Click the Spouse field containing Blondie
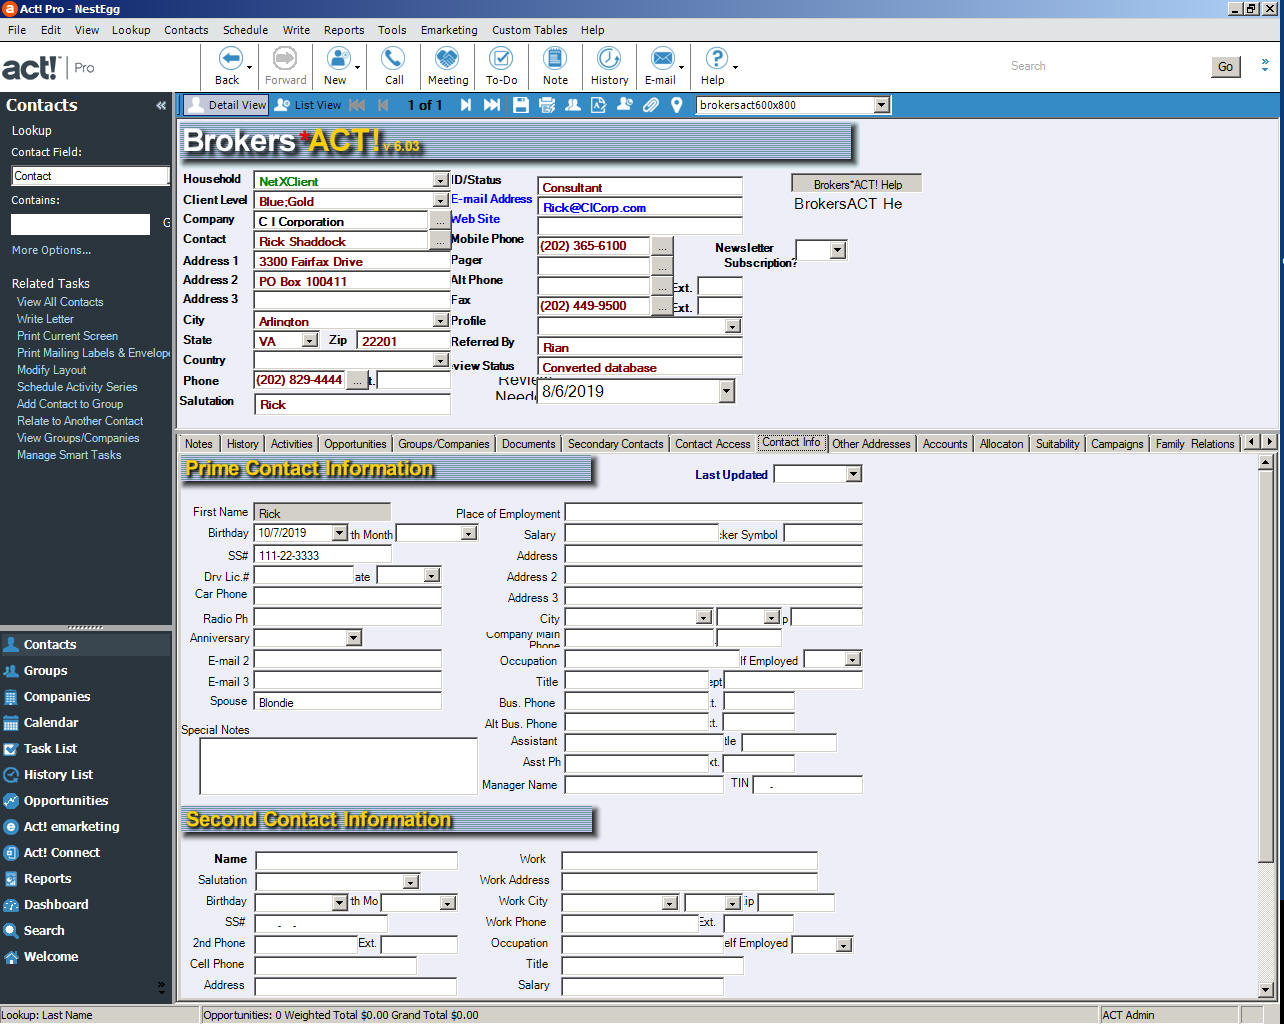 click(x=348, y=702)
